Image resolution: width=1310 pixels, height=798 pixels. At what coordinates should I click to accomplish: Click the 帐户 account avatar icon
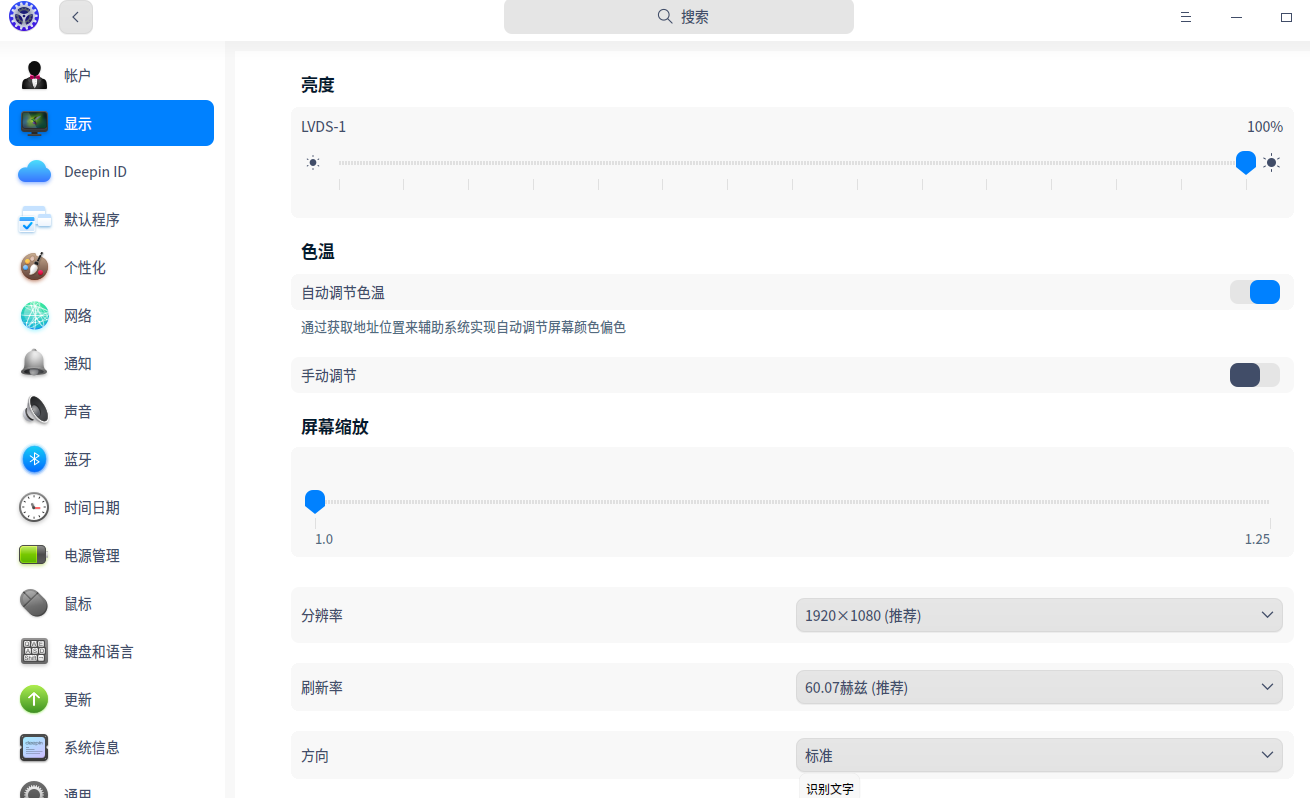(x=34, y=76)
